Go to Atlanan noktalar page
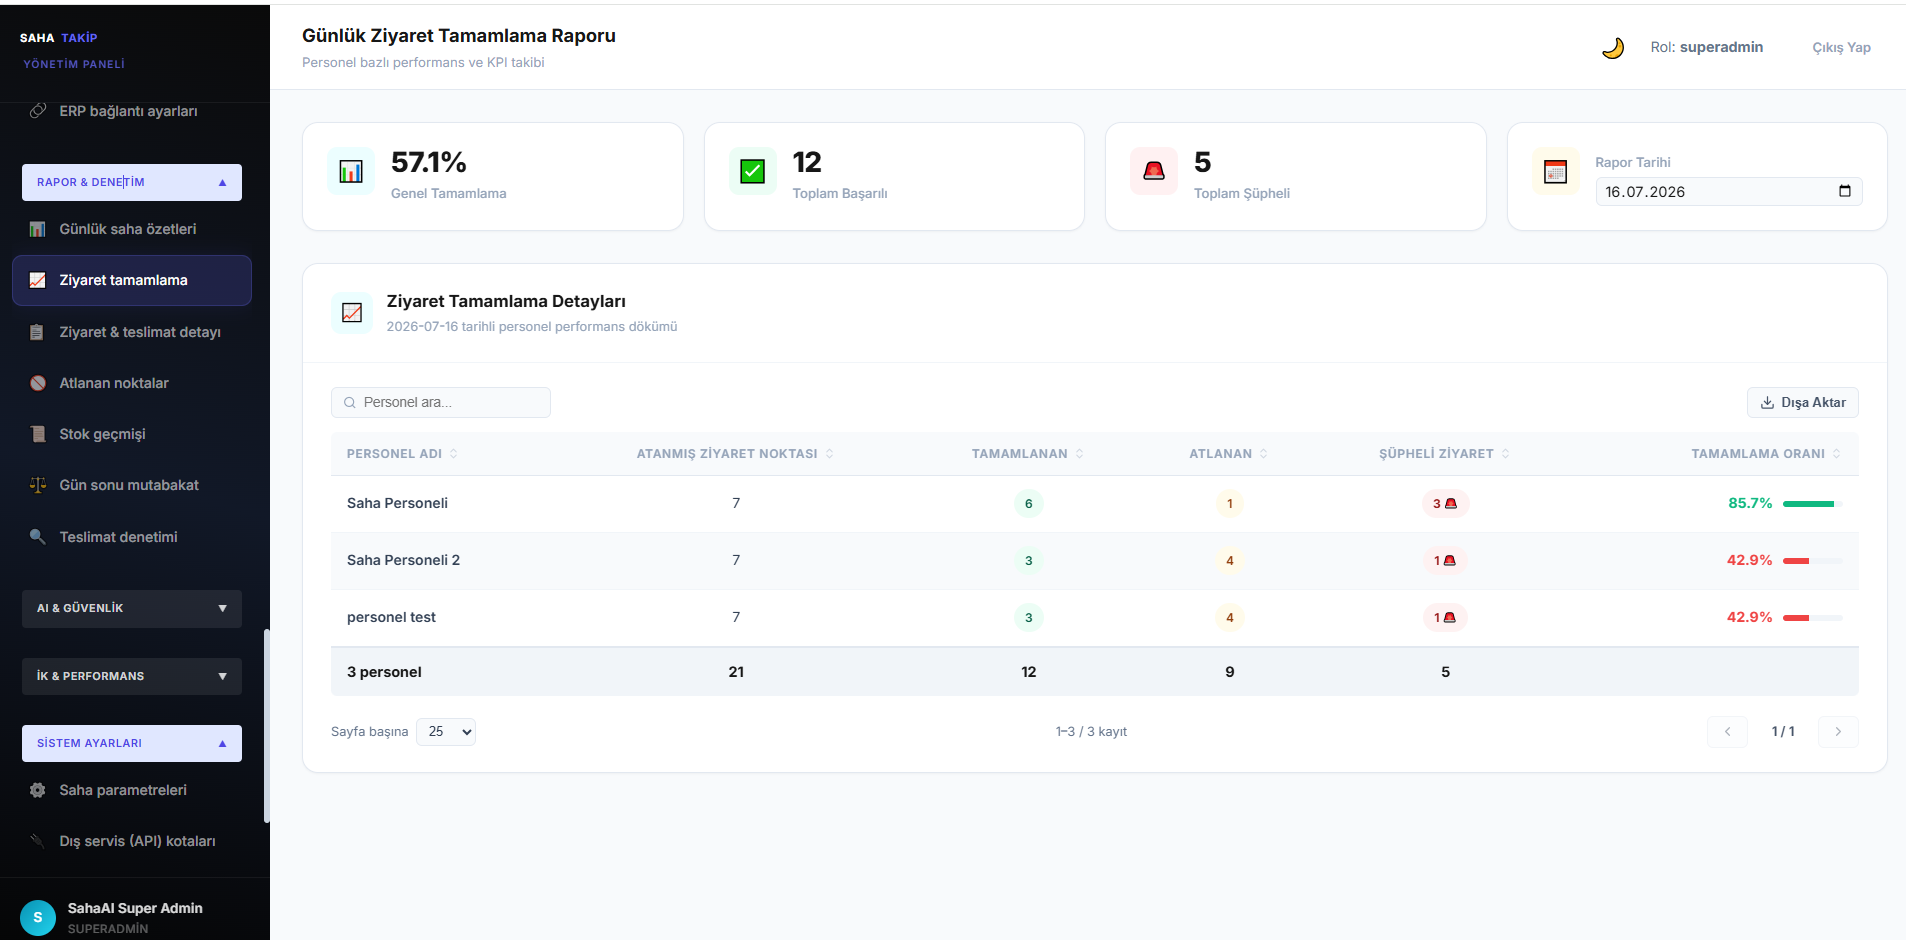1906x940 pixels. click(x=132, y=383)
